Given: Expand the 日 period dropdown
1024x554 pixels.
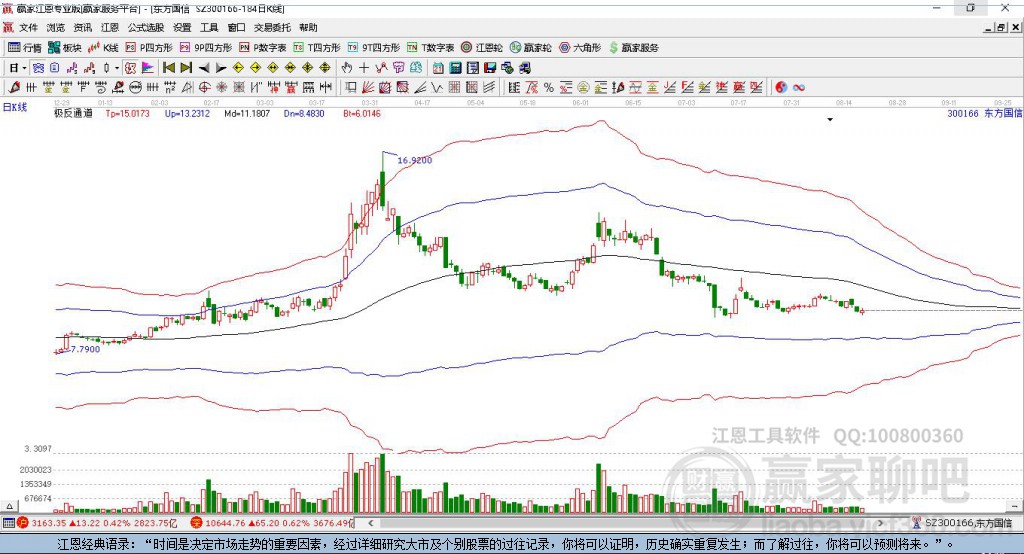Looking at the screenshot, I should pos(24,68).
